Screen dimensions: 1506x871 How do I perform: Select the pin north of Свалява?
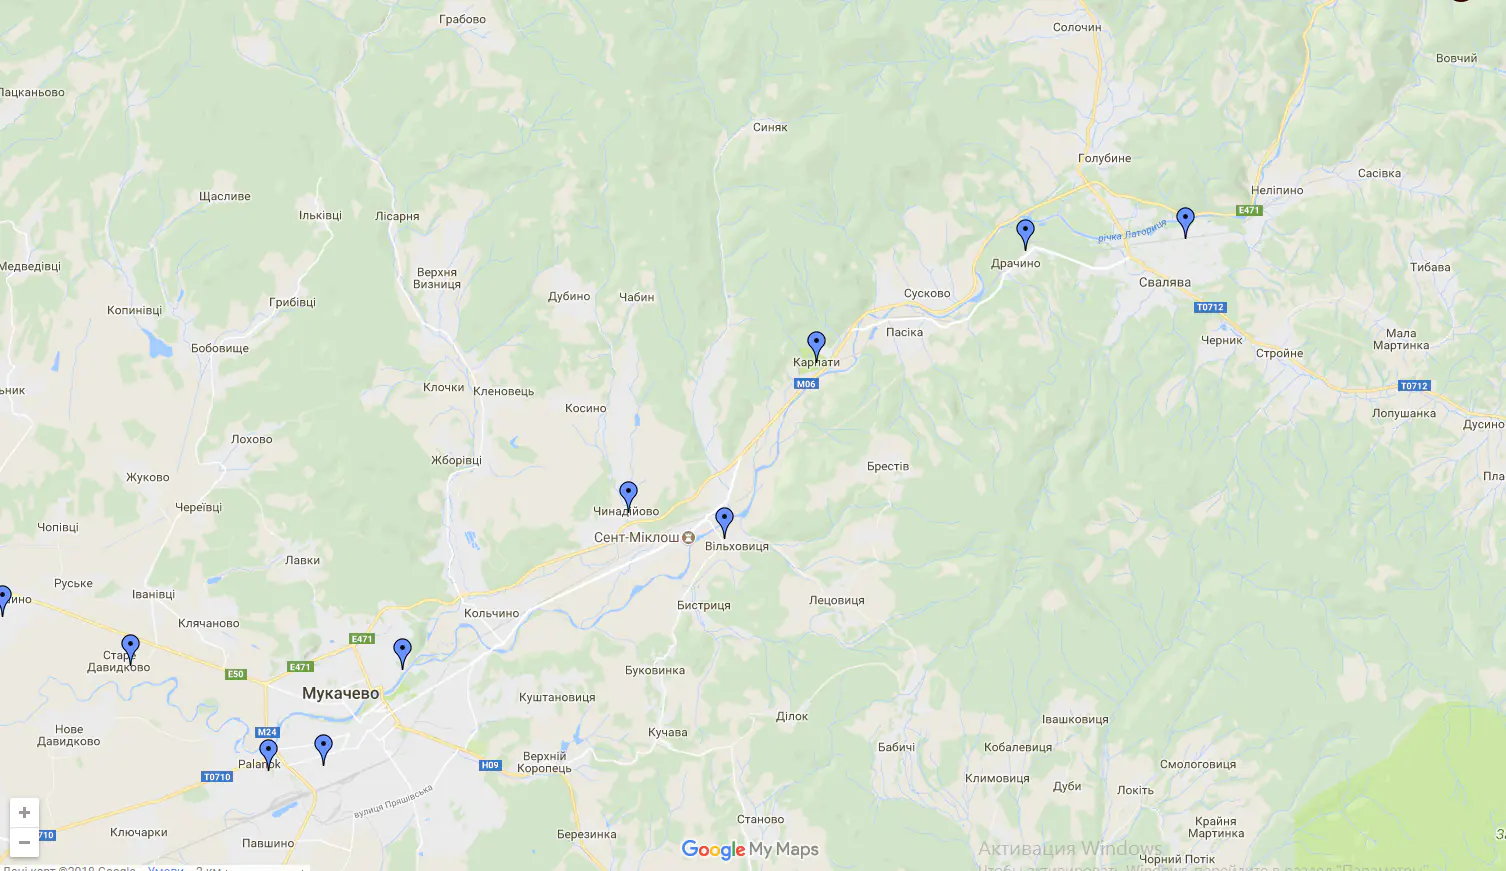1185,222
